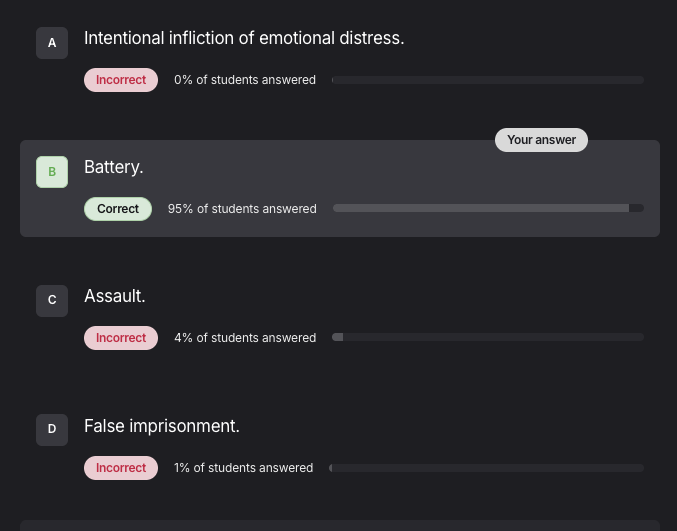Click '1% of students answered' text
The width and height of the screenshot is (677, 531).
pos(243,468)
